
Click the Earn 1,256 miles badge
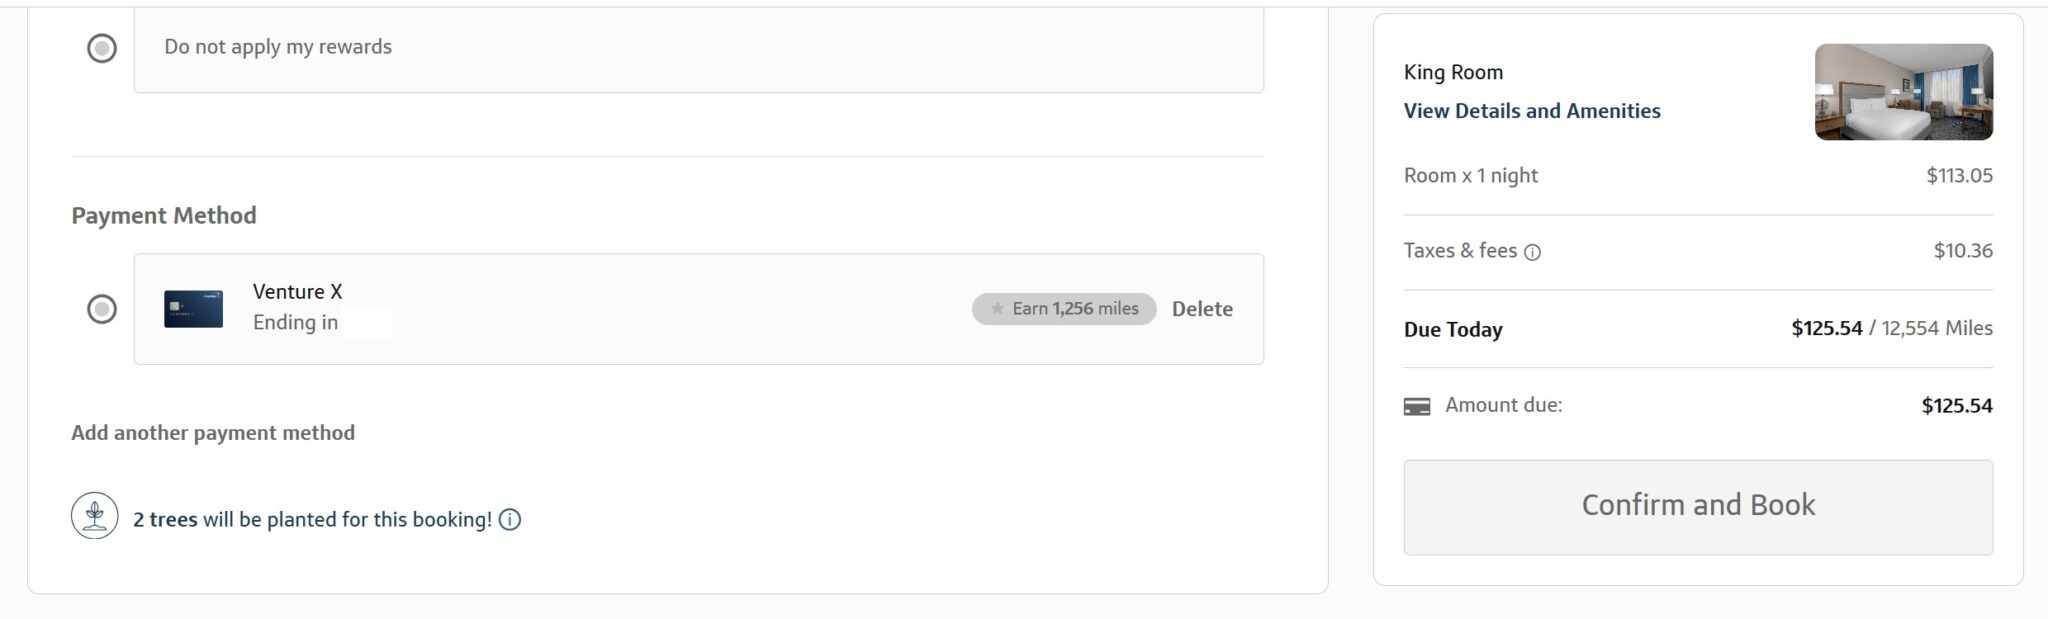click(x=1064, y=309)
